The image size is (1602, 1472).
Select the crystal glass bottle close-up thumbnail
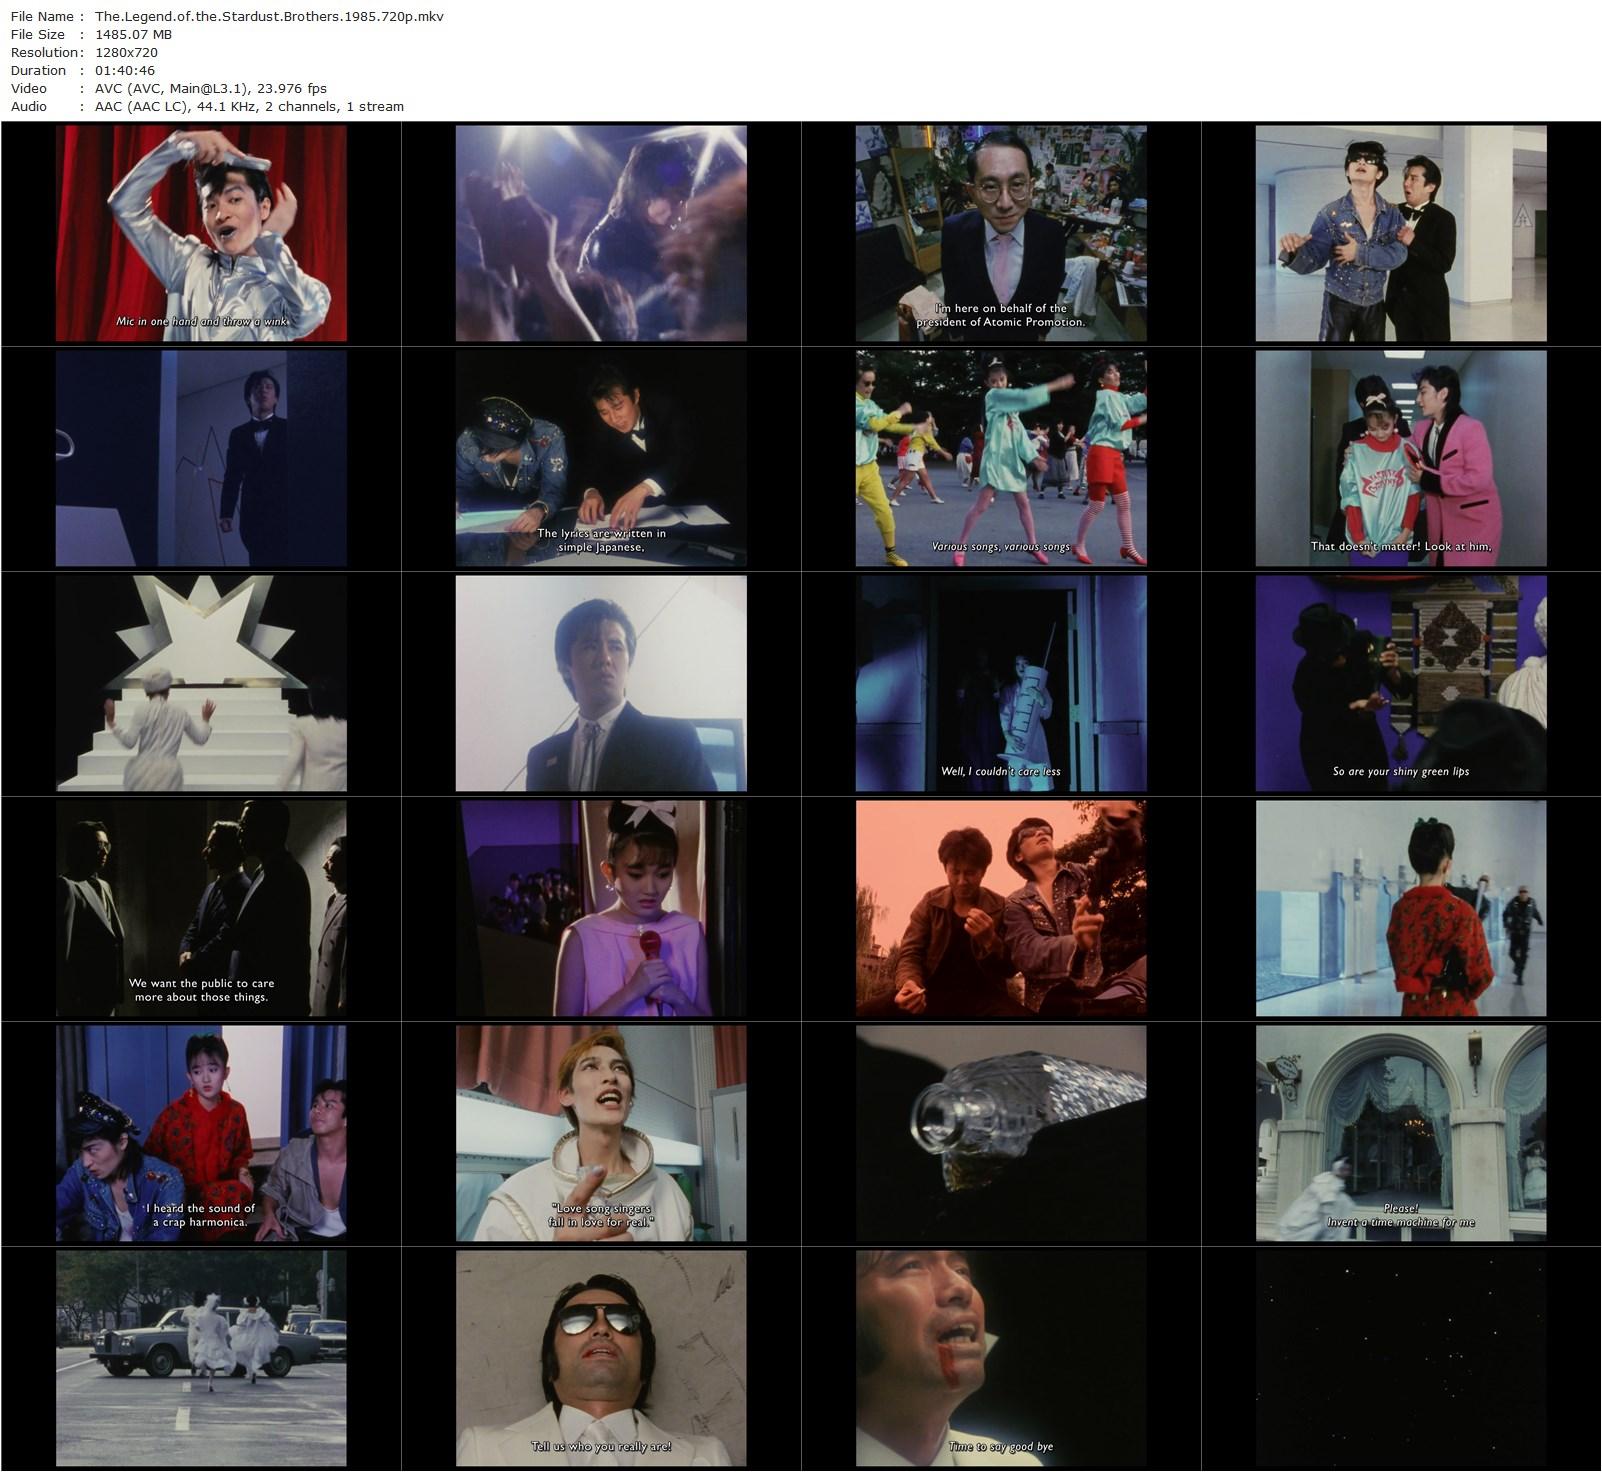[1001, 1133]
